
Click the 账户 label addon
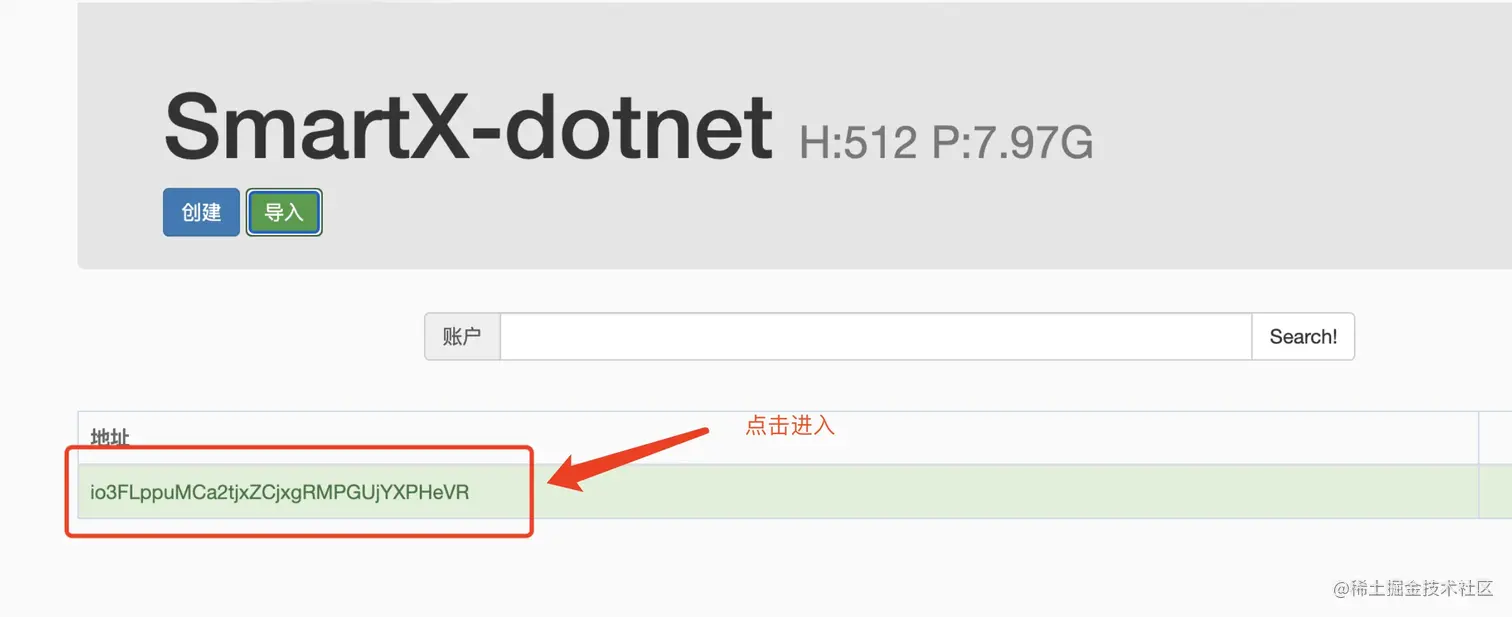pyautogui.click(x=462, y=336)
